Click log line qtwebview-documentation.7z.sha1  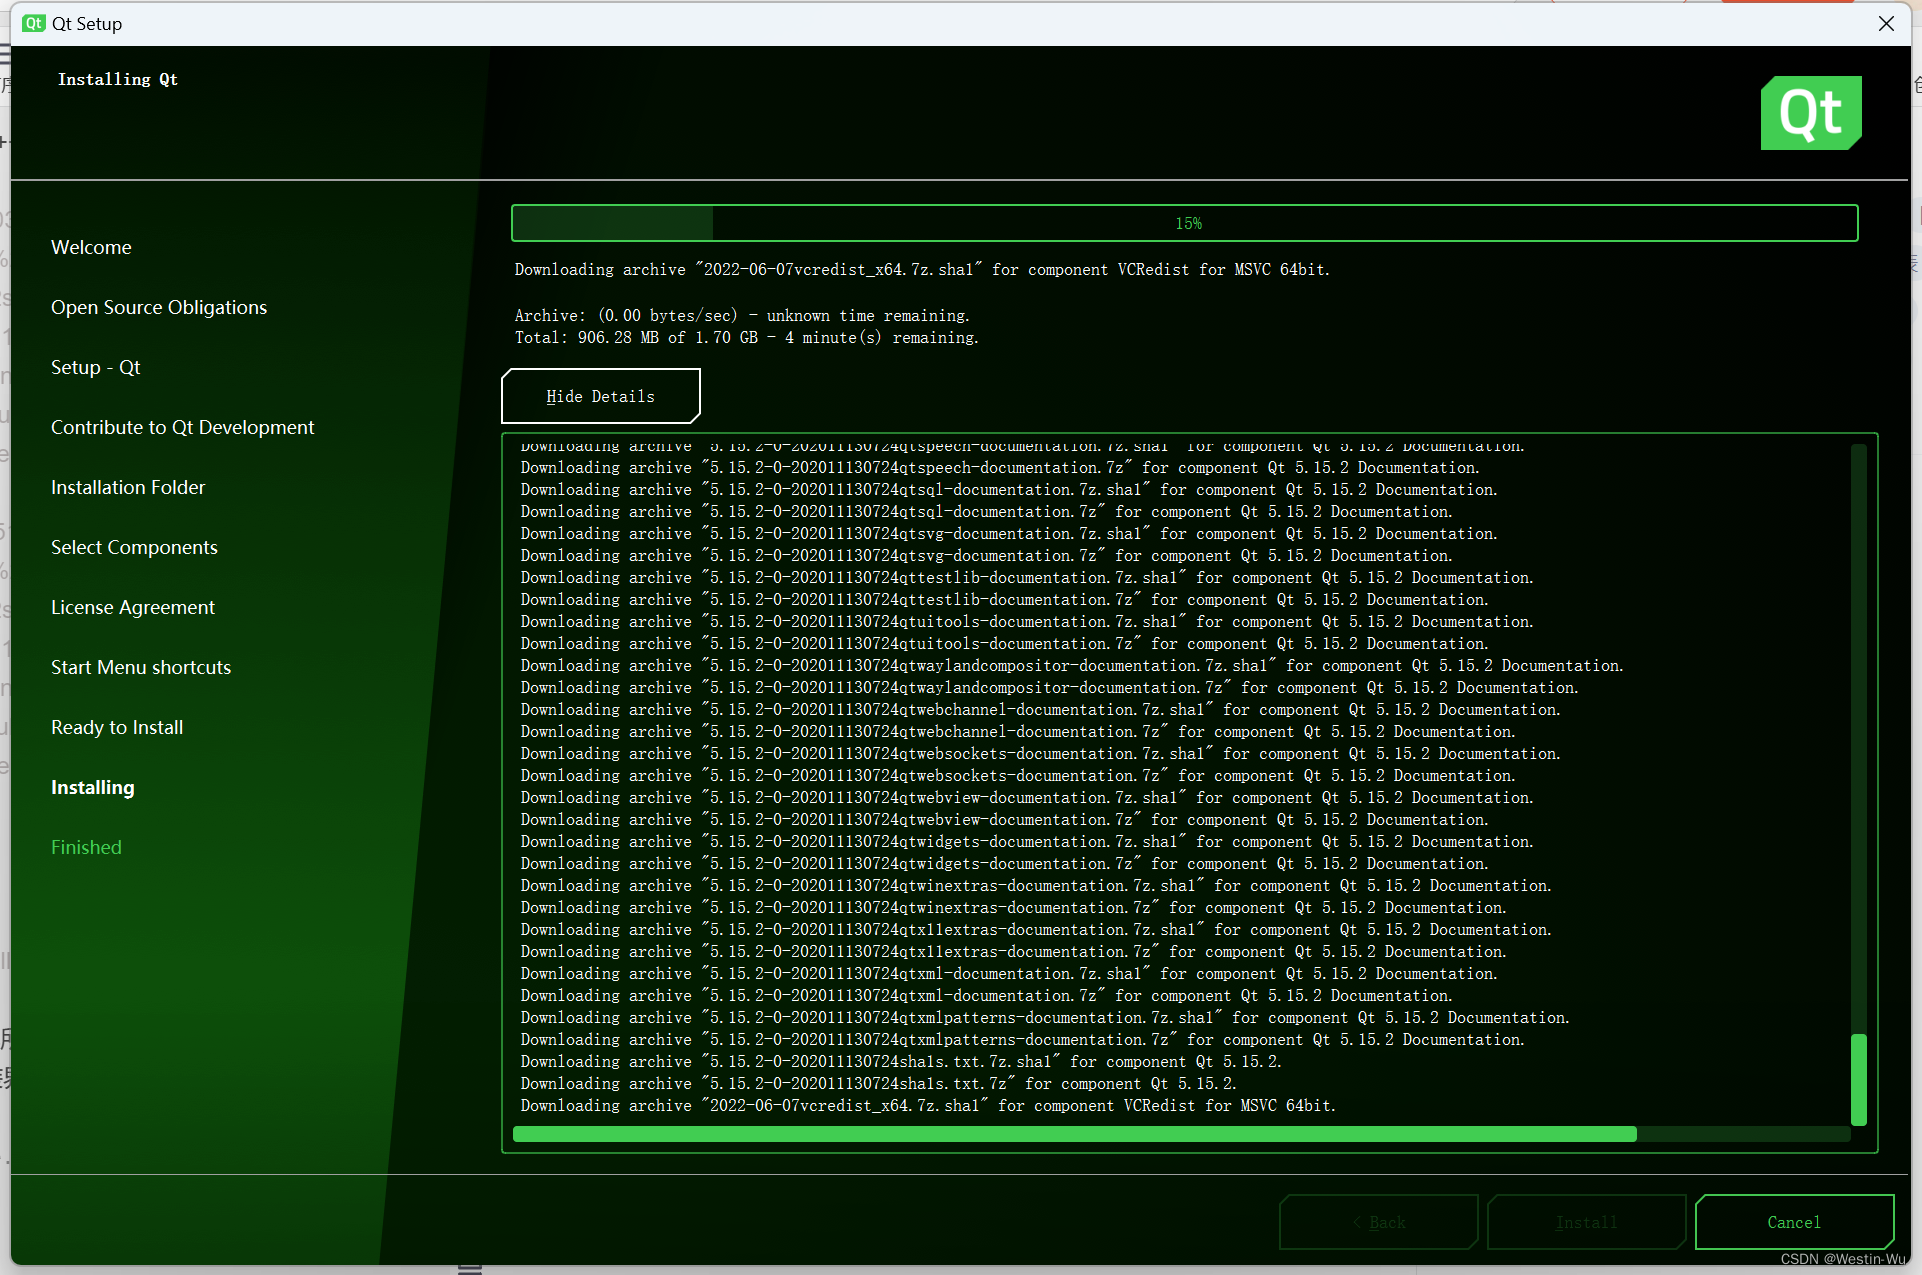(x=1027, y=797)
